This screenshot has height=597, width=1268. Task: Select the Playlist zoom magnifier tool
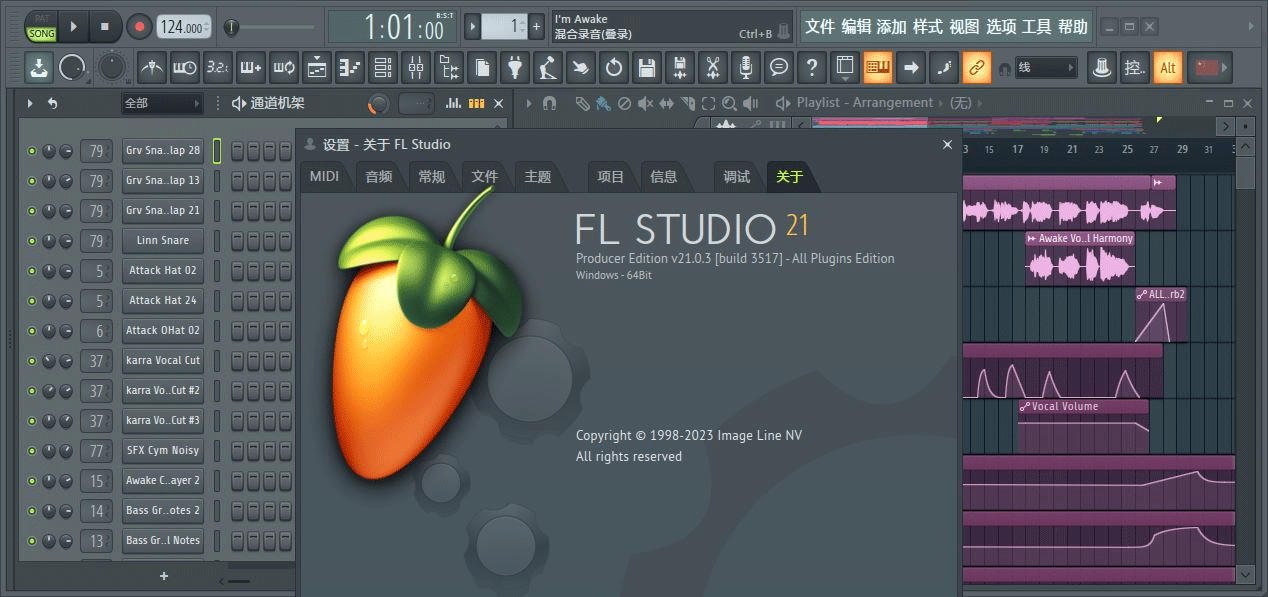[729, 103]
